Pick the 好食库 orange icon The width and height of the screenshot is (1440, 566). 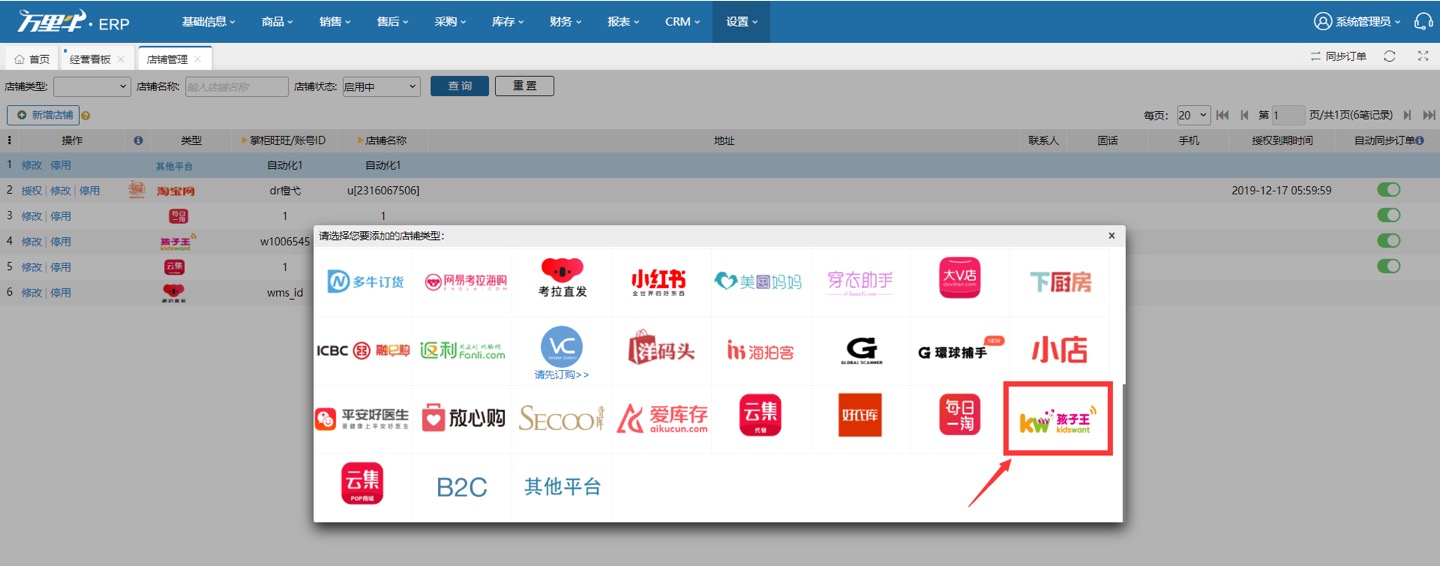[860, 415]
